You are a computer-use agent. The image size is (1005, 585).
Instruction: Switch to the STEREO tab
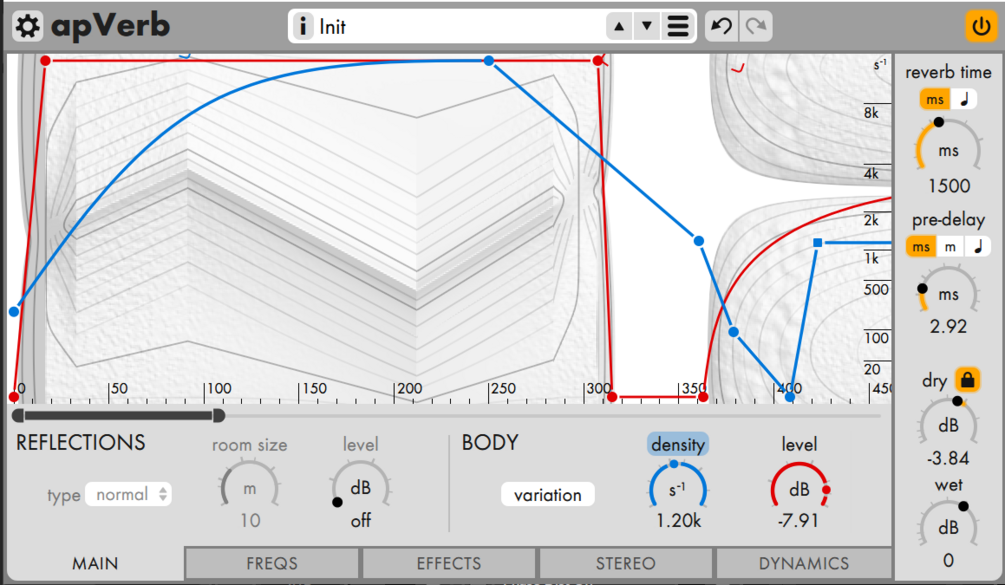pos(626,564)
